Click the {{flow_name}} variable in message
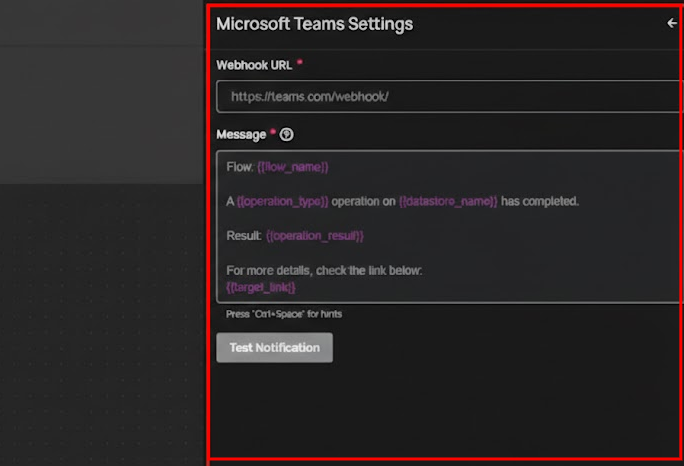Viewport: 684px width, 466px height. [292, 167]
